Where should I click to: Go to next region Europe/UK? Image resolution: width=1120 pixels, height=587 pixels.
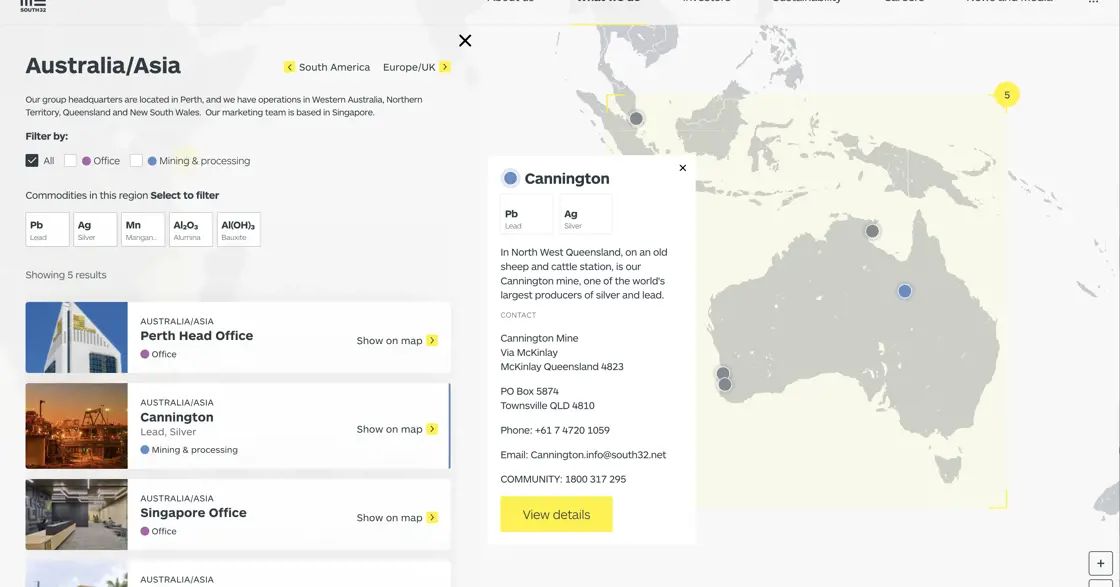click(x=416, y=67)
